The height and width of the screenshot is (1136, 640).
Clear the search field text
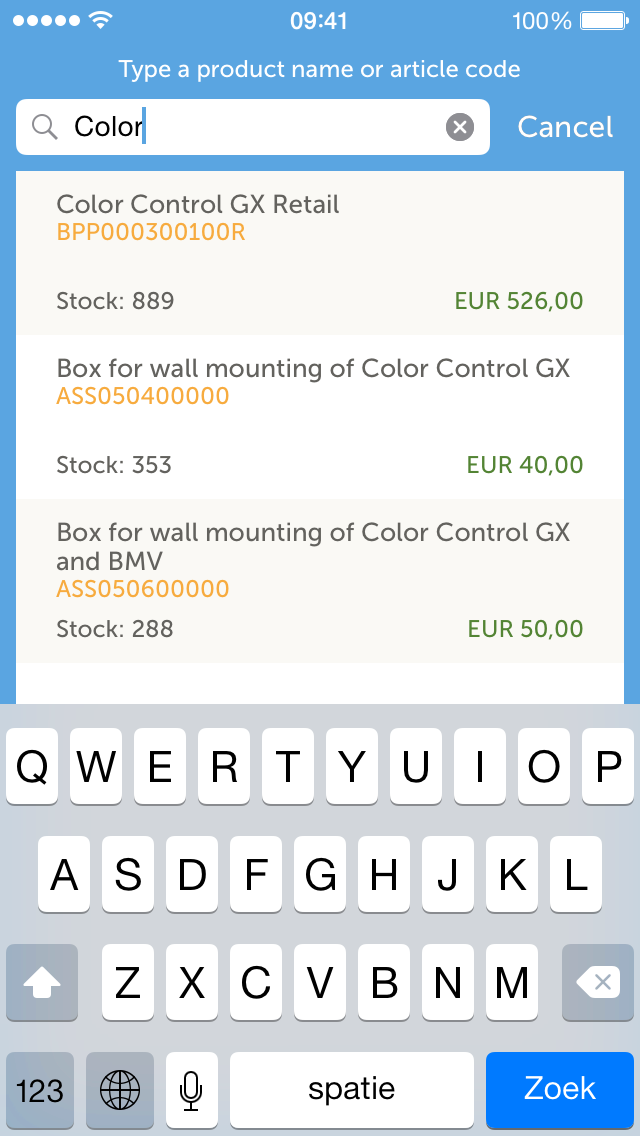click(459, 127)
